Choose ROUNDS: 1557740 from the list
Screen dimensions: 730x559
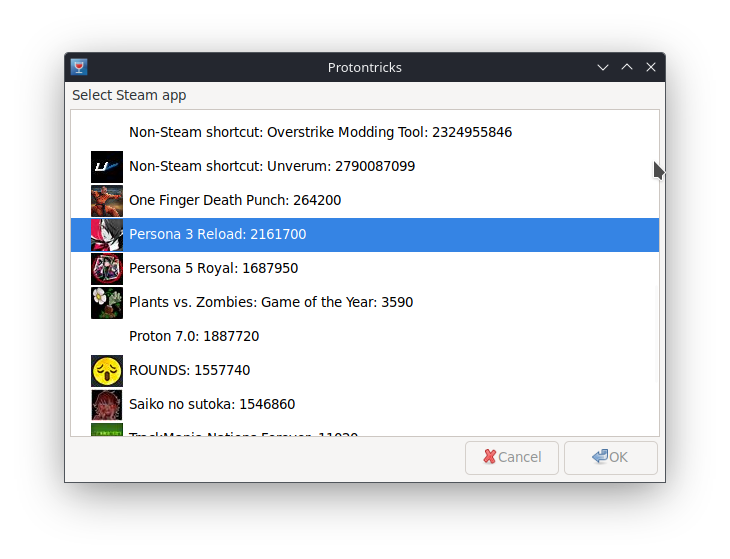[365, 370]
